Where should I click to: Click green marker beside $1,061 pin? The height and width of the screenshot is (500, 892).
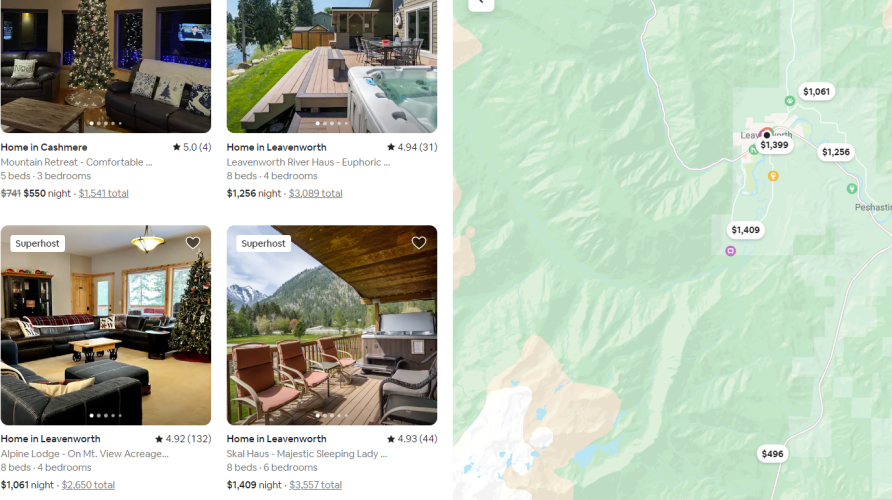(x=790, y=101)
